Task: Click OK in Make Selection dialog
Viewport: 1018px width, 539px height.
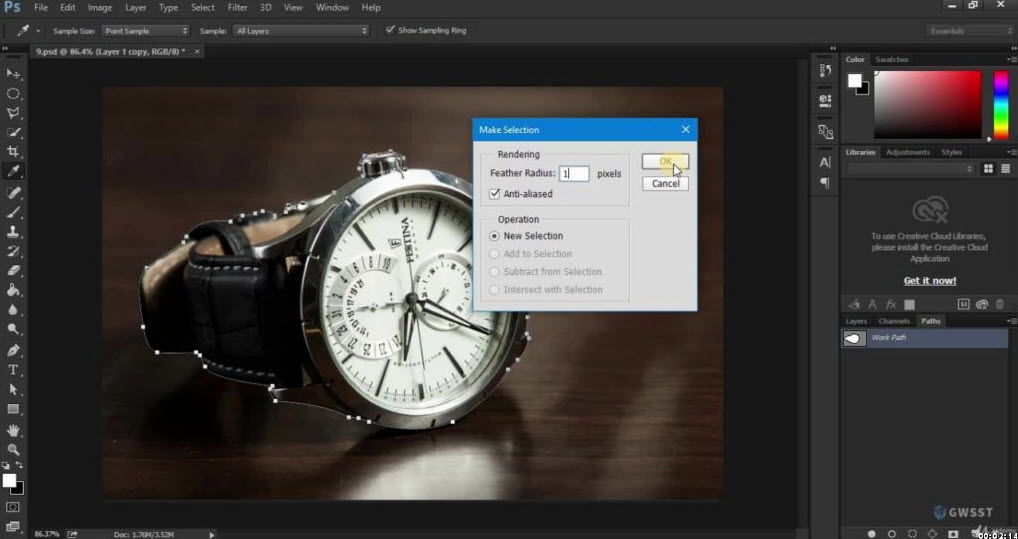Action: tap(665, 162)
